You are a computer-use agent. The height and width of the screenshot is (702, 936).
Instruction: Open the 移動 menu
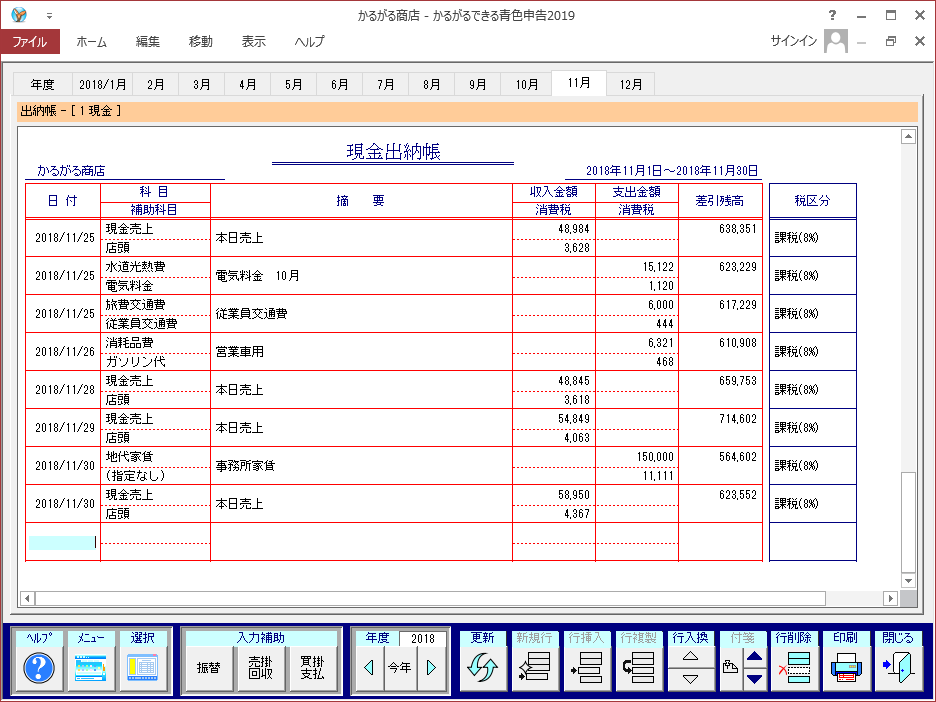pos(201,42)
